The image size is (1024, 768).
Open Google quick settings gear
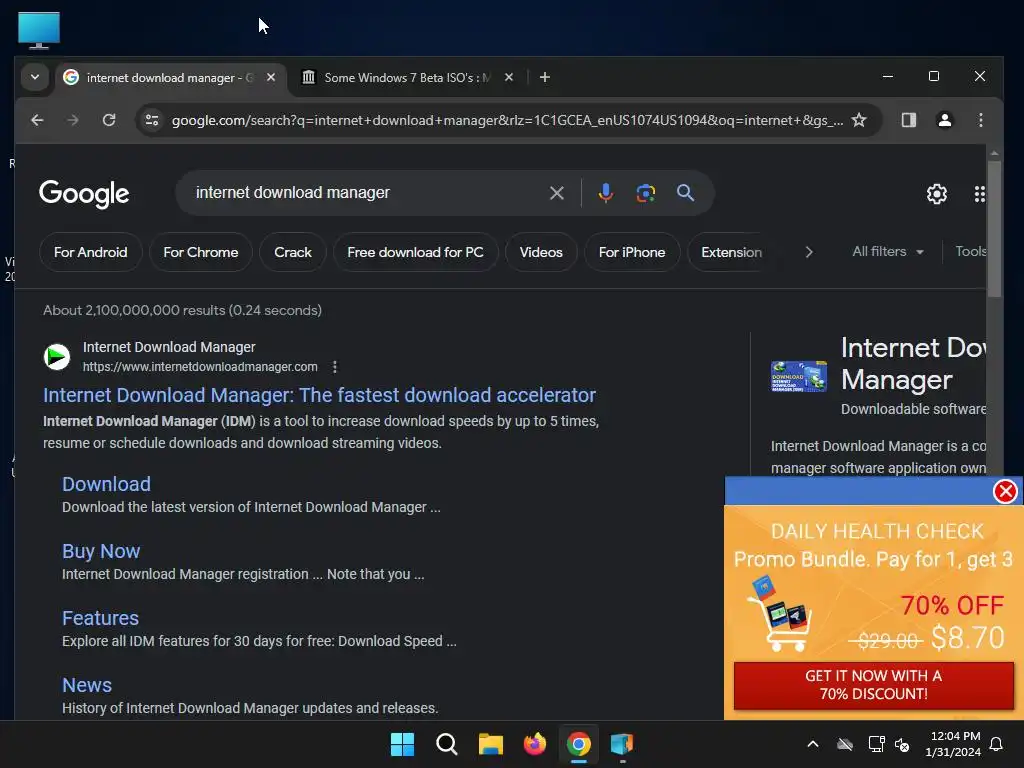[936, 194]
